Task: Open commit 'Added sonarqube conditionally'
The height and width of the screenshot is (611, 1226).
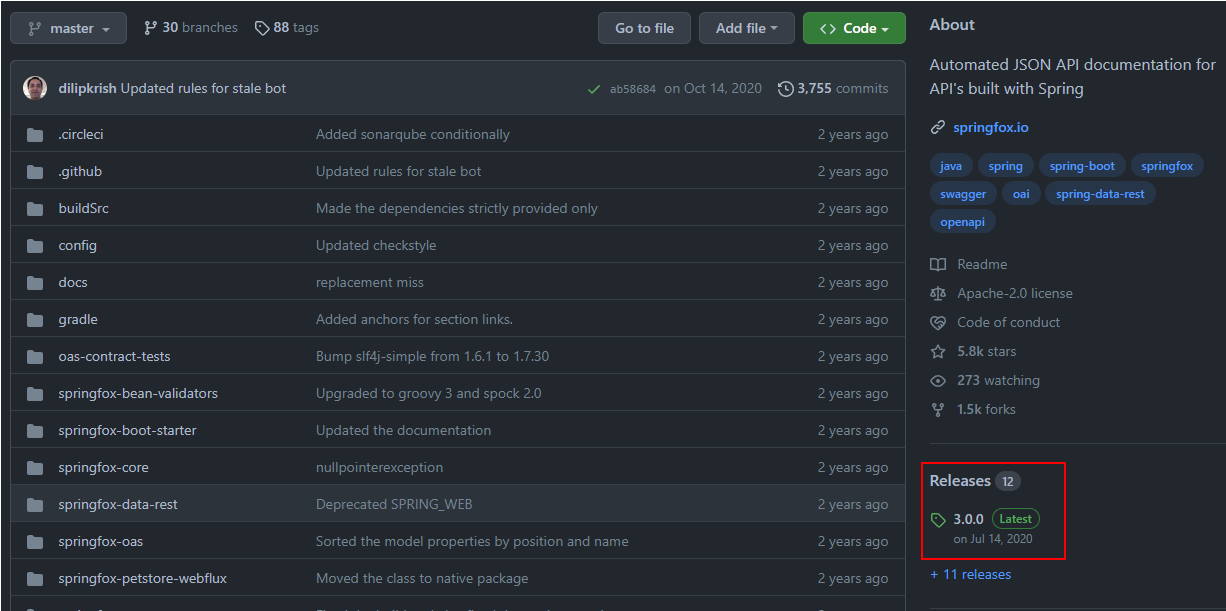Action: pyautogui.click(x=413, y=134)
